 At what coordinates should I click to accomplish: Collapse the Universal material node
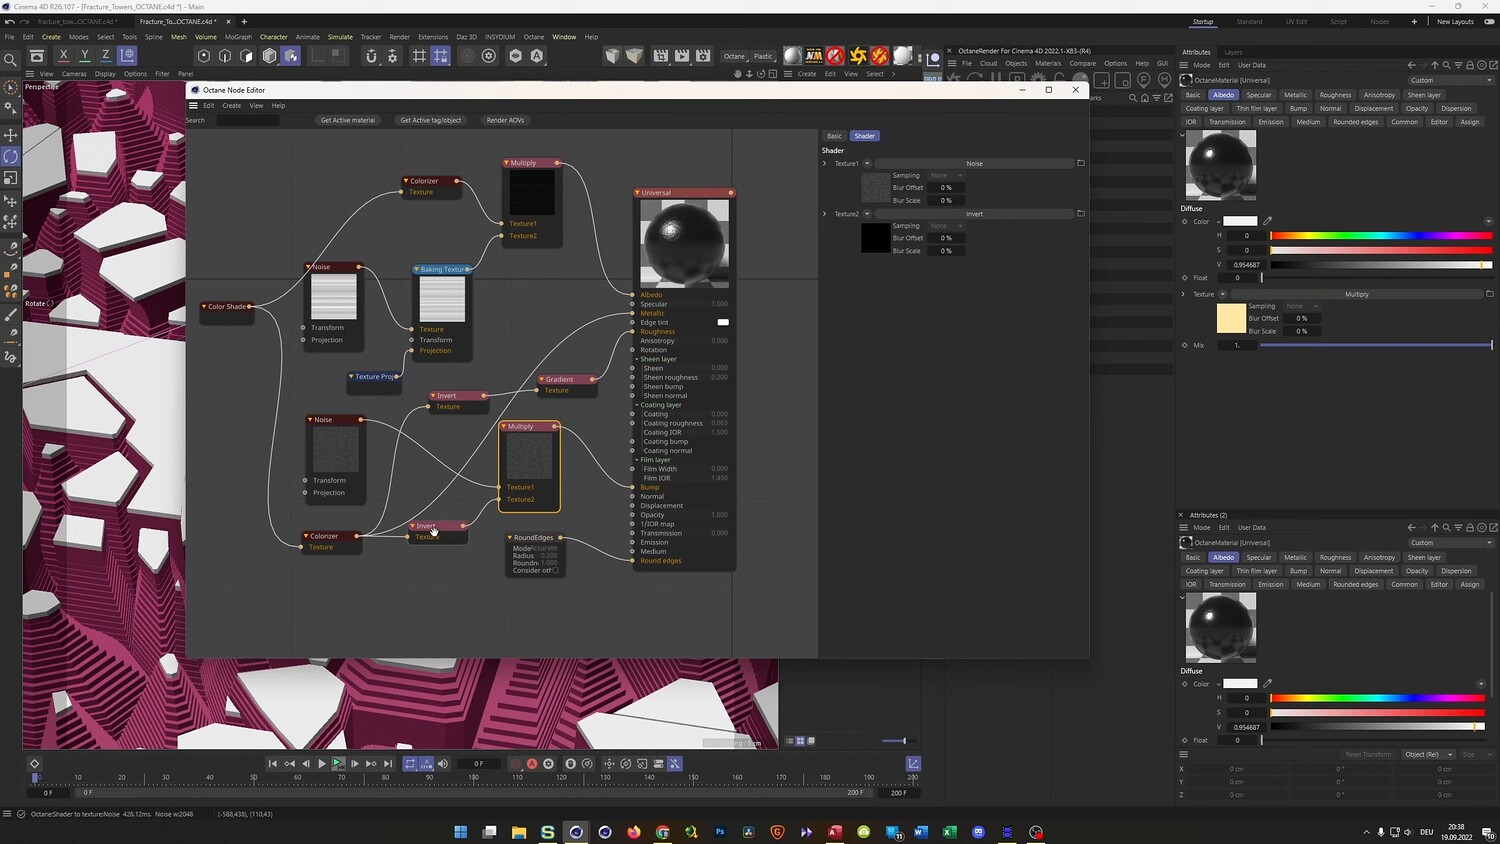[637, 193]
